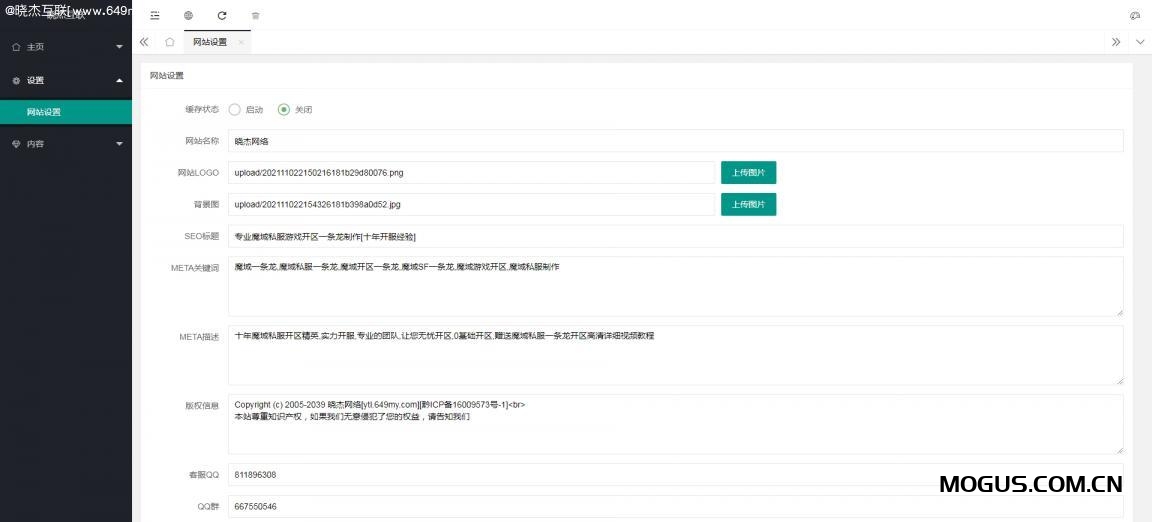Screen dimensions: 1152x522
Task: Expand the 内容 sidebar menu
Action: click(66, 144)
